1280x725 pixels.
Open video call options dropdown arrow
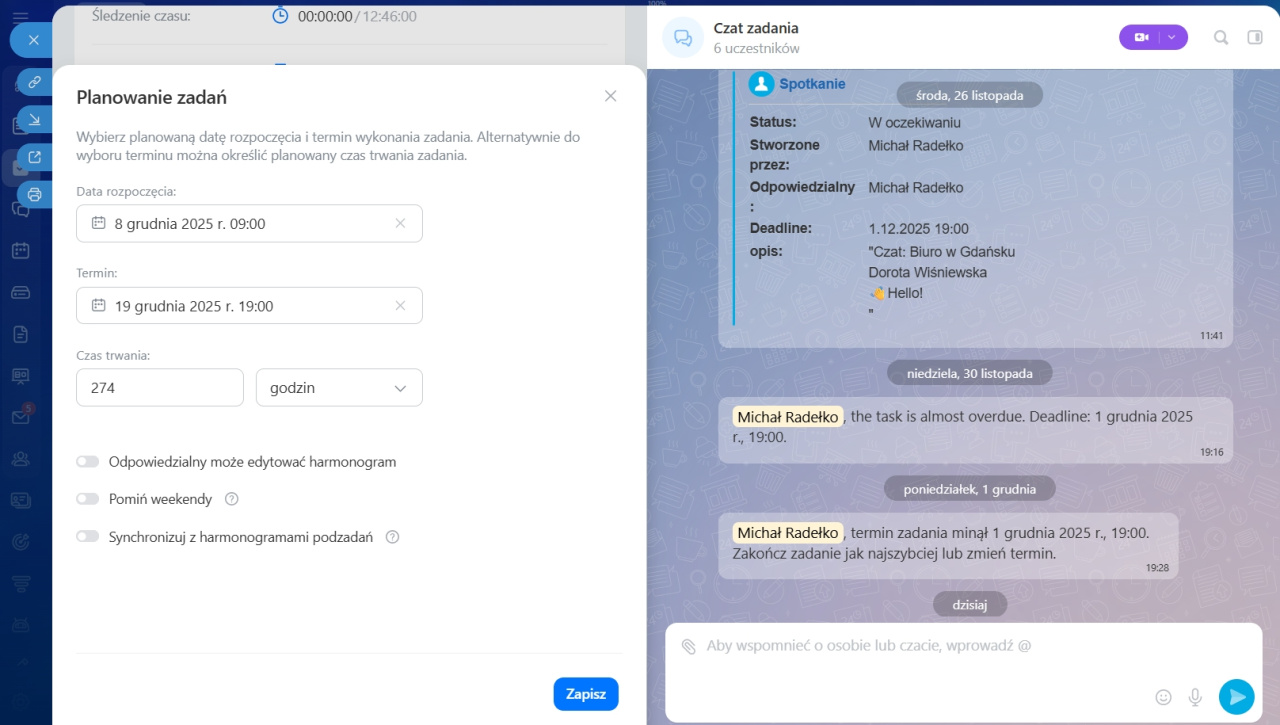(1173, 37)
